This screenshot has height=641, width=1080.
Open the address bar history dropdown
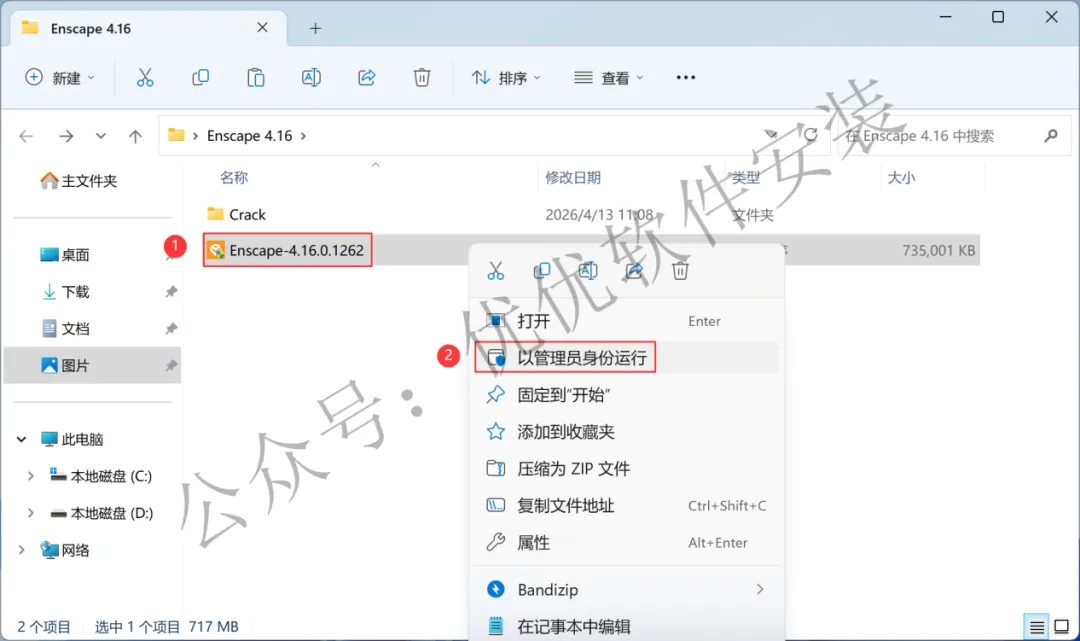pyautogui.click(x=771, y=134)
